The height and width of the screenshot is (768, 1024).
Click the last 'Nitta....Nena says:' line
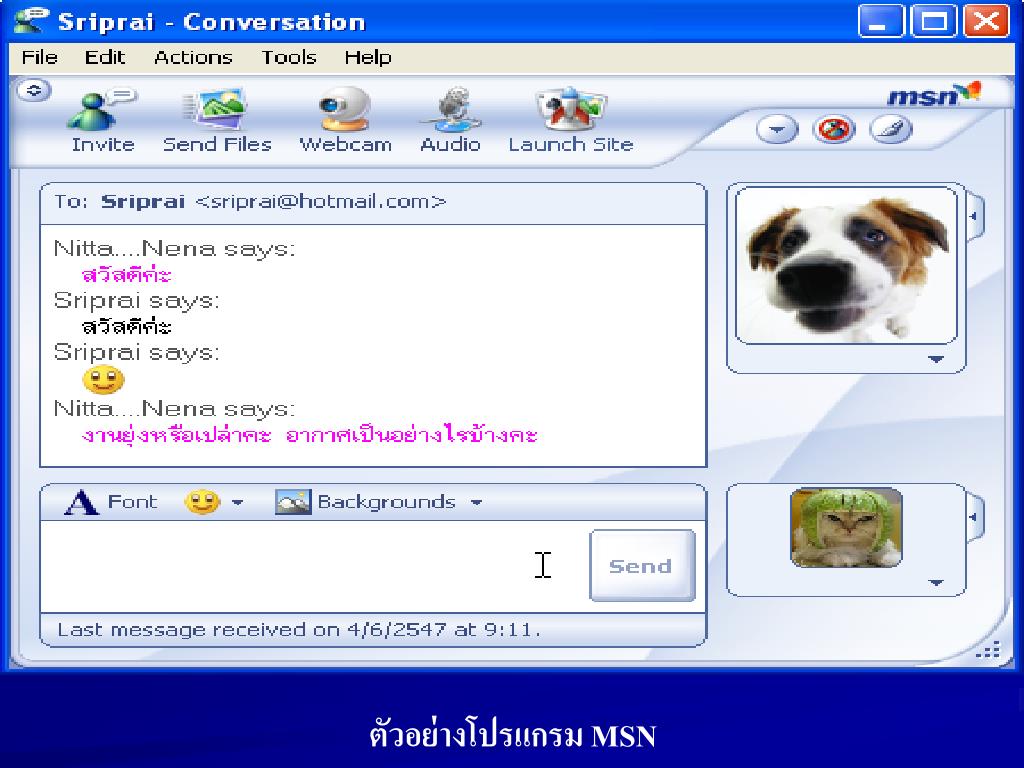point(174,409)
